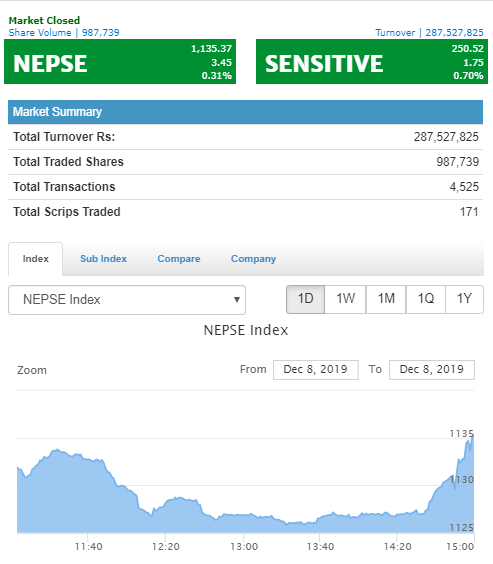Click the 13:00 time axis label

tap(244, 547)
